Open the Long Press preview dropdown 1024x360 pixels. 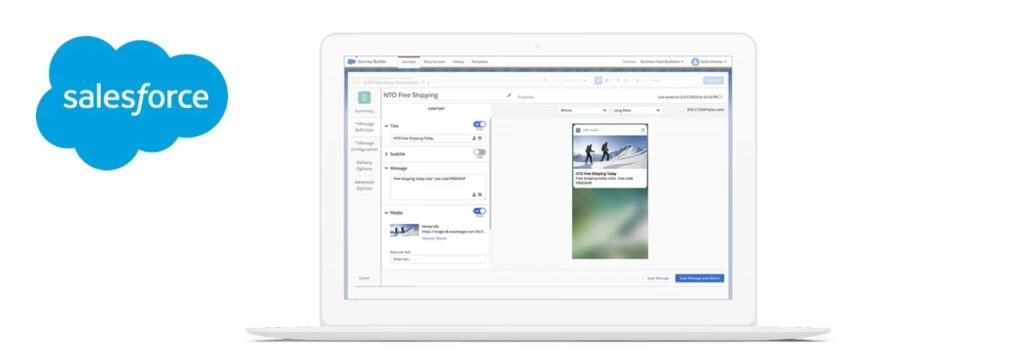(637, 110)
